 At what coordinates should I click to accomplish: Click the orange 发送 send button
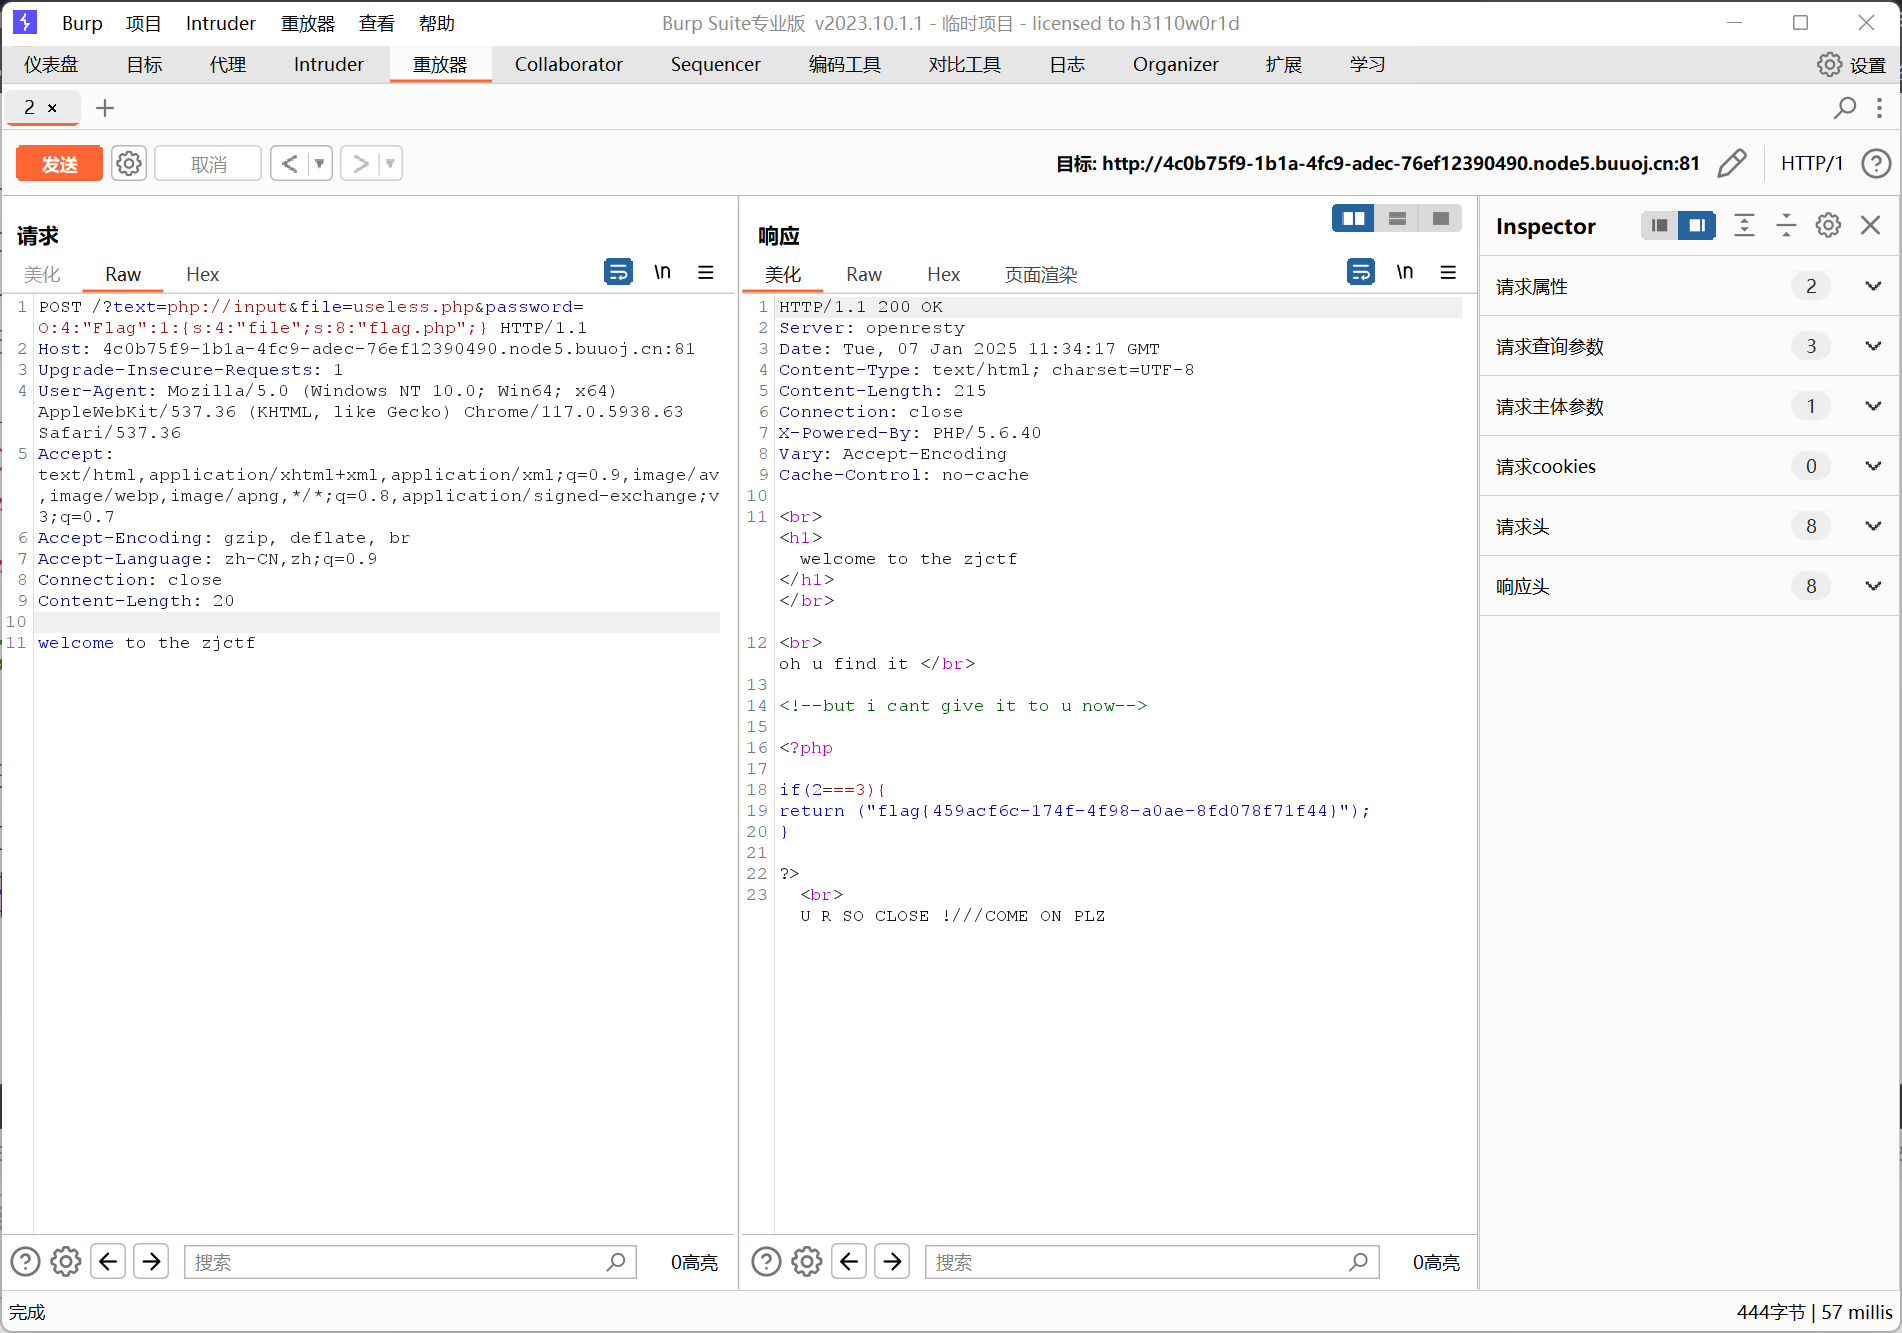point(59,164)
